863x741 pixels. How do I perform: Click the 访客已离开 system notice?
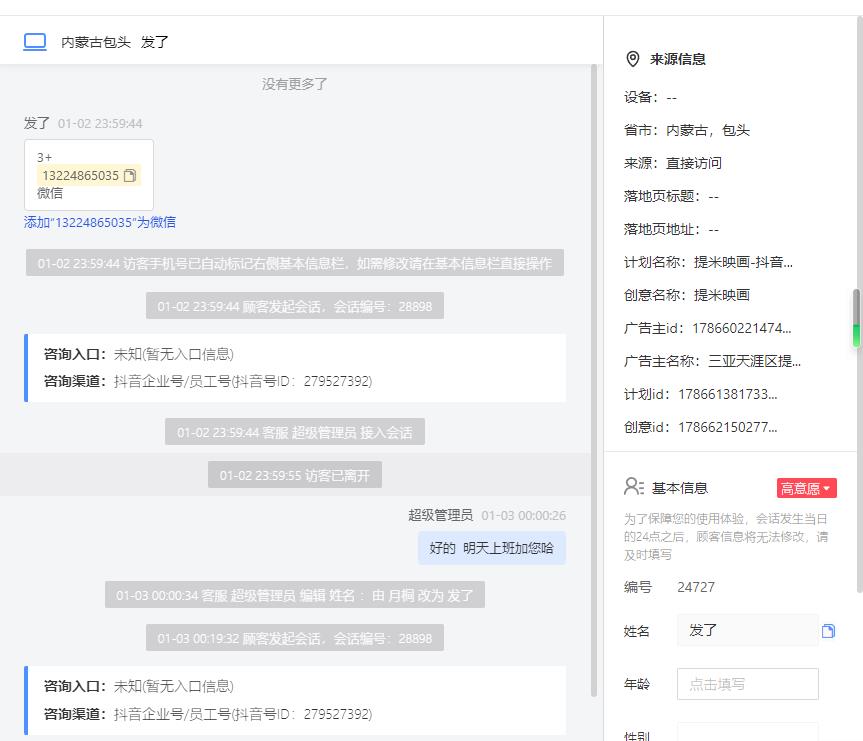click(294, 475)
